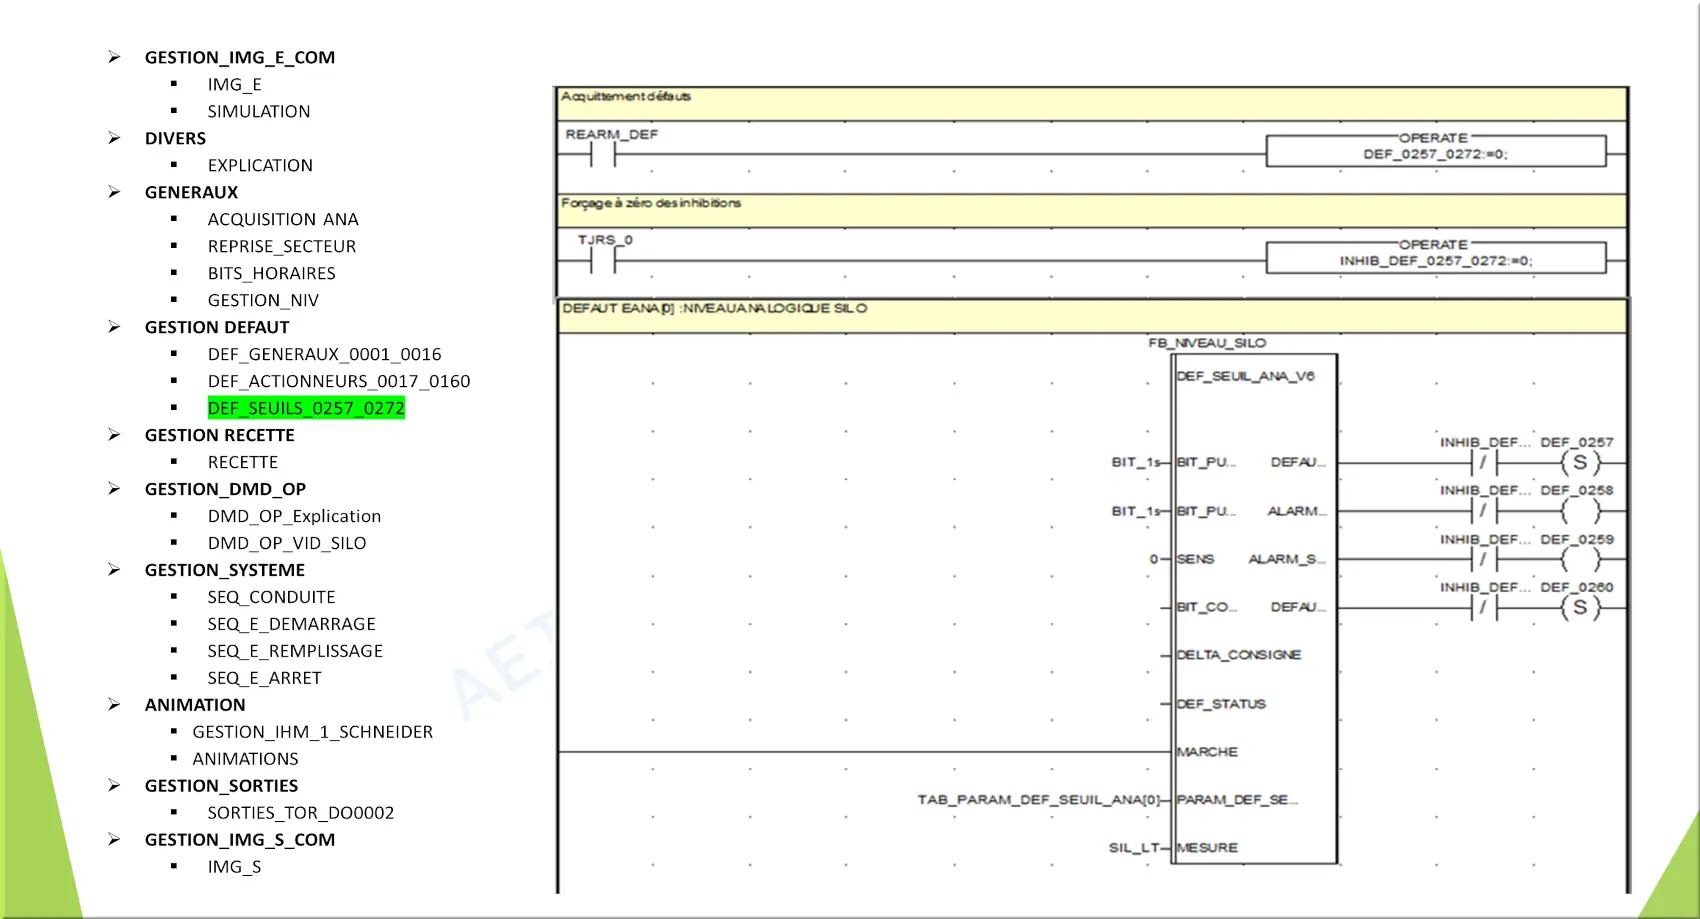
Task: Open DEF_ACTIONNEURS_0017_0160 section
Action: point(339,382)
